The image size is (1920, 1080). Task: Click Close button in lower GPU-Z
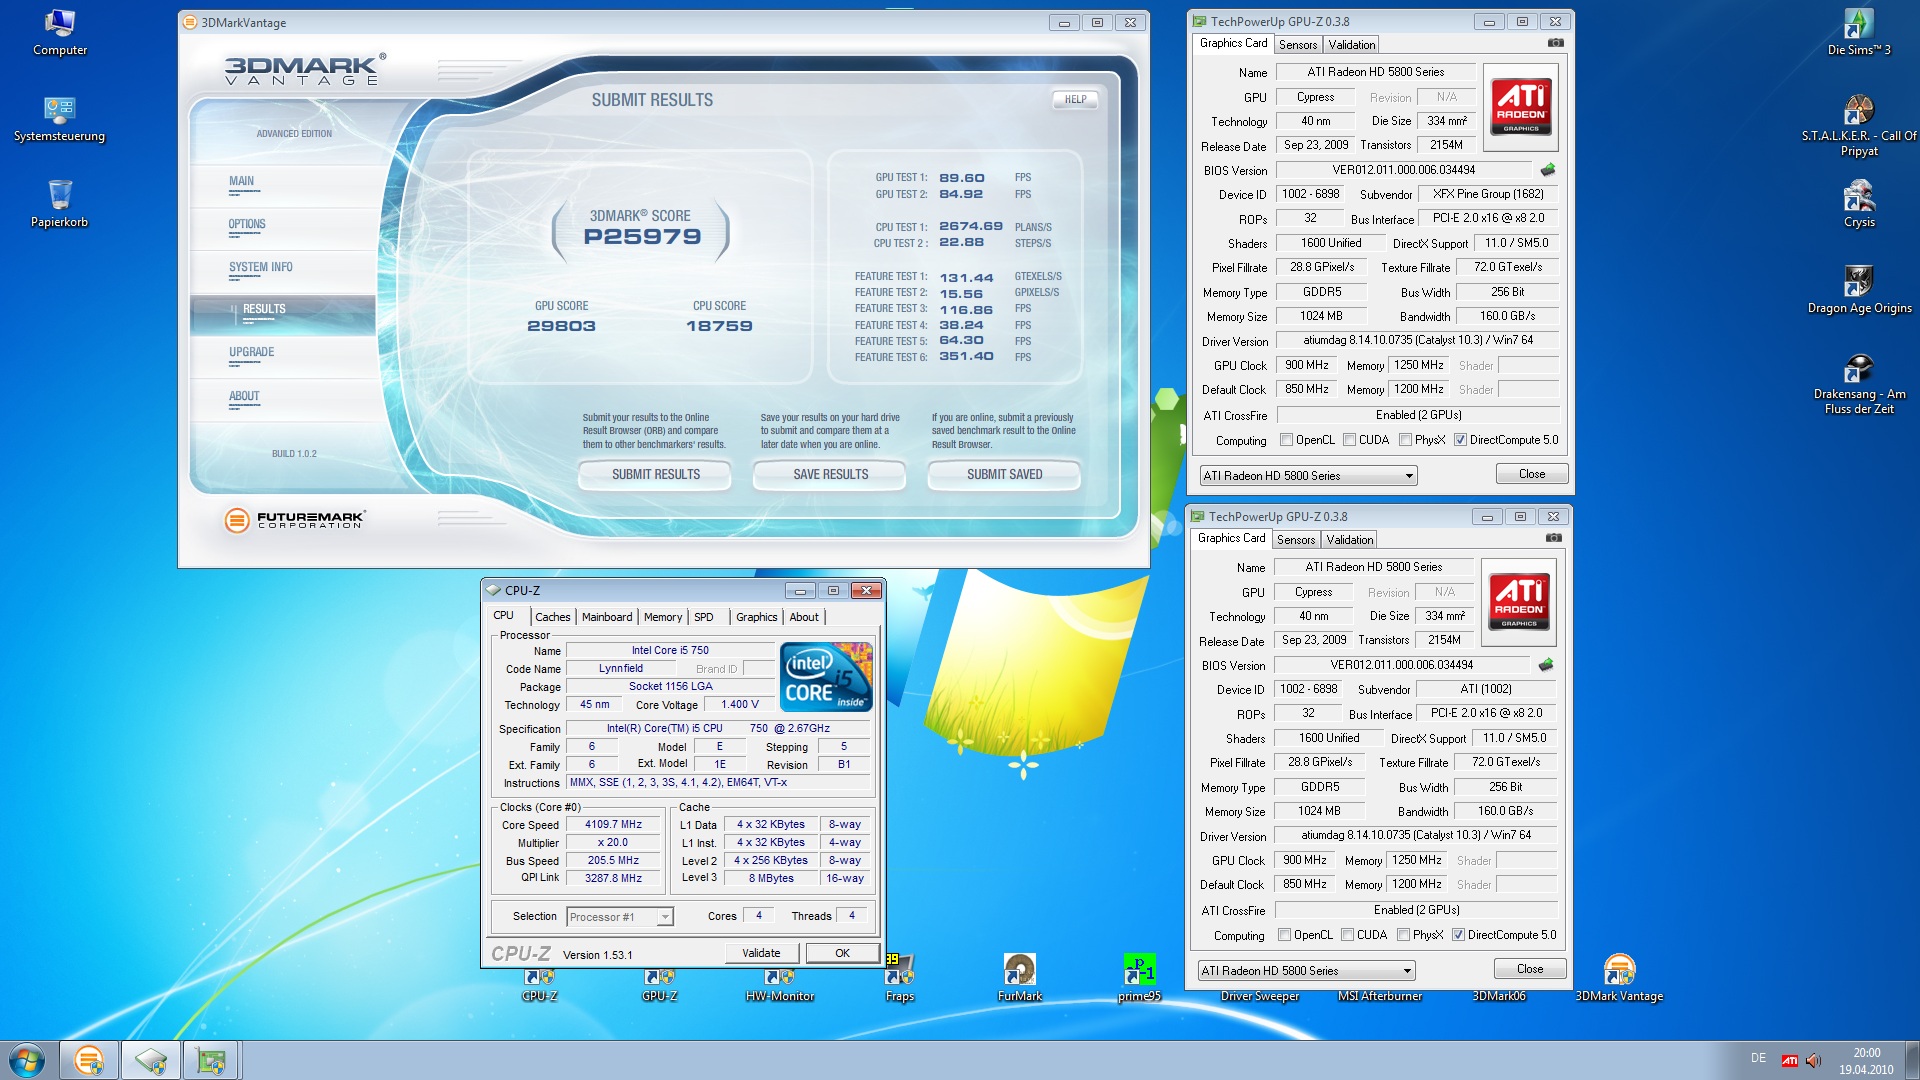1530,969
